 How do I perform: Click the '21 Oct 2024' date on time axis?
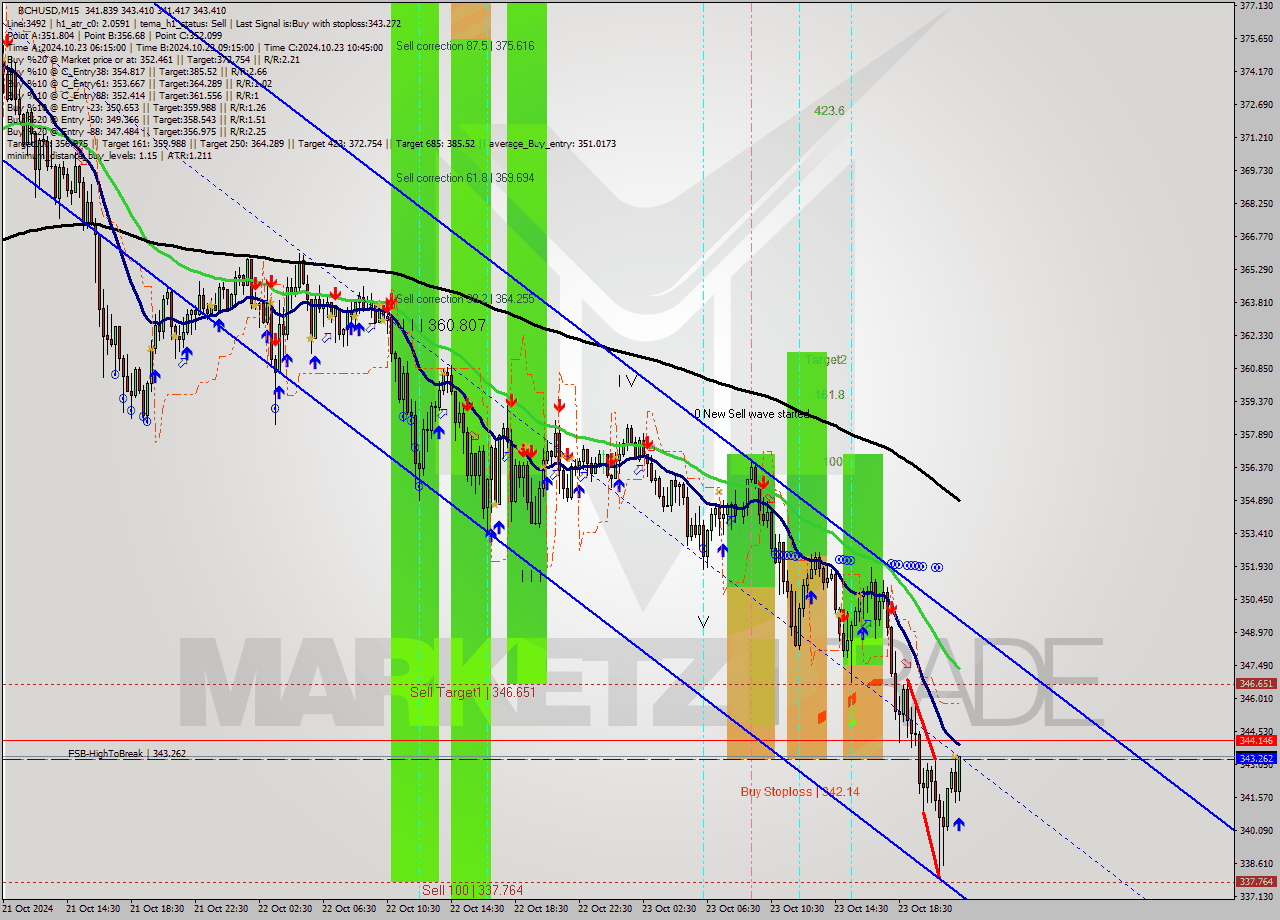pos(27,909)
